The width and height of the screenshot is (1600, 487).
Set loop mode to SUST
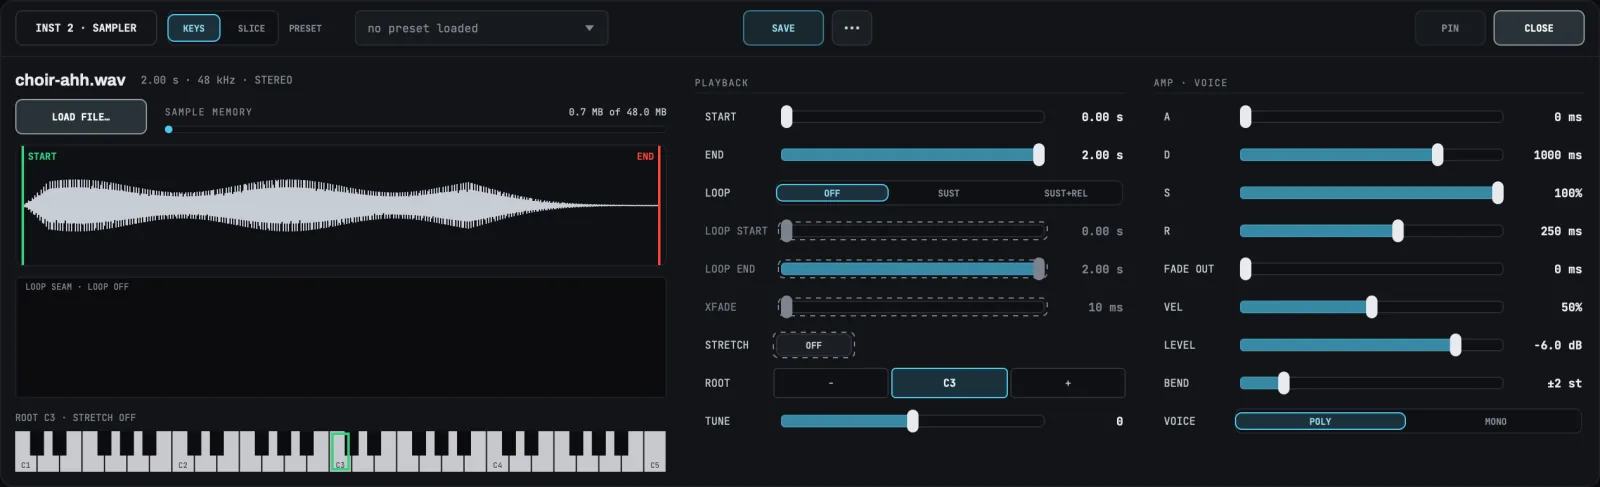pos(949,193)
